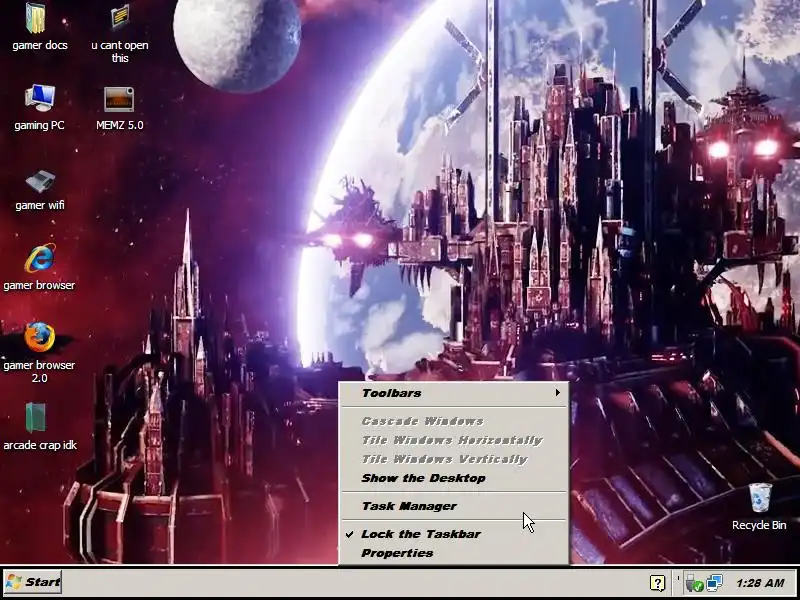Viewport: 800px width, 600px height.
Task: Click the 1:28 AM taskbar clock
Action: pos(760,583)
